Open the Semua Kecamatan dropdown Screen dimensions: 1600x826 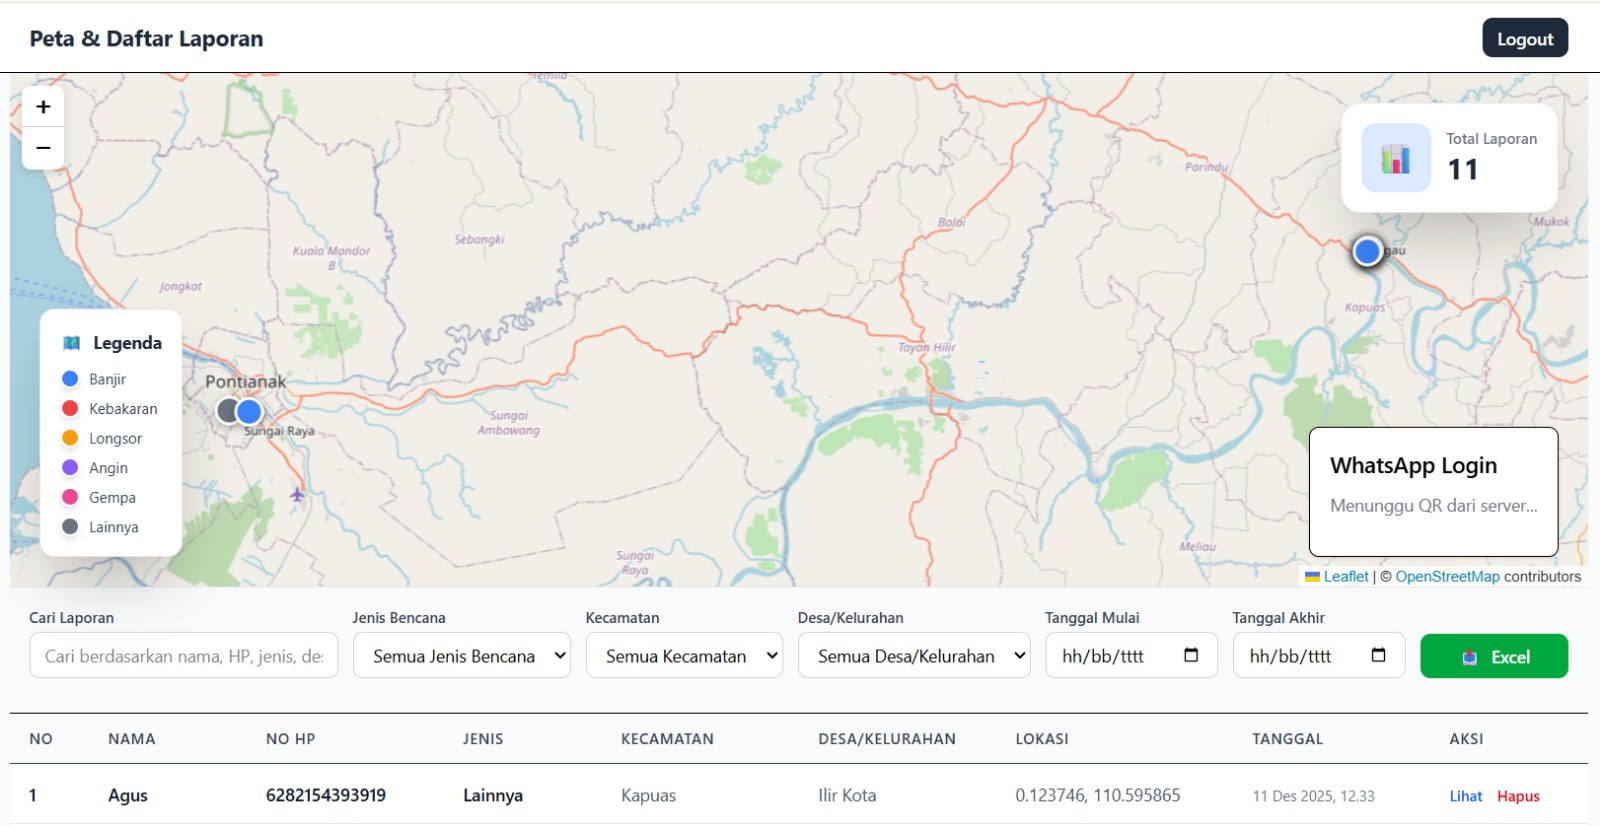[x=684, y=656]
